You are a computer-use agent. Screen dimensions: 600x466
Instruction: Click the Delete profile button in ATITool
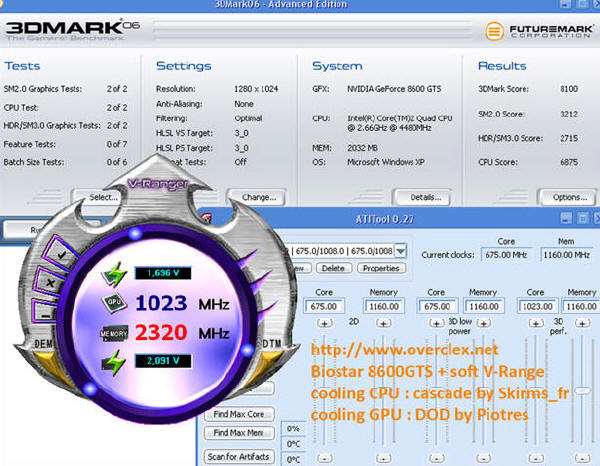333,268
